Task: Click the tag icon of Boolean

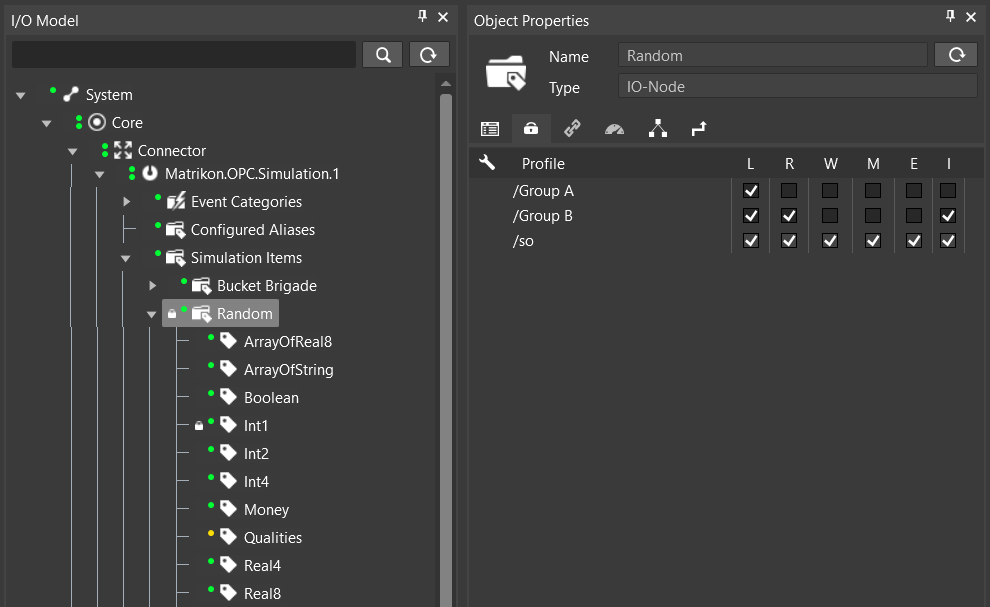Action: (x=228, y=397)
